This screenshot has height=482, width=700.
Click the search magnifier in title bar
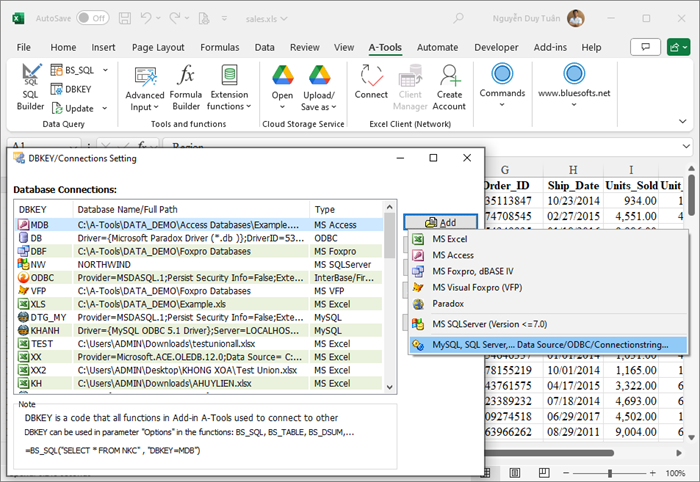[x=458, y=18]
